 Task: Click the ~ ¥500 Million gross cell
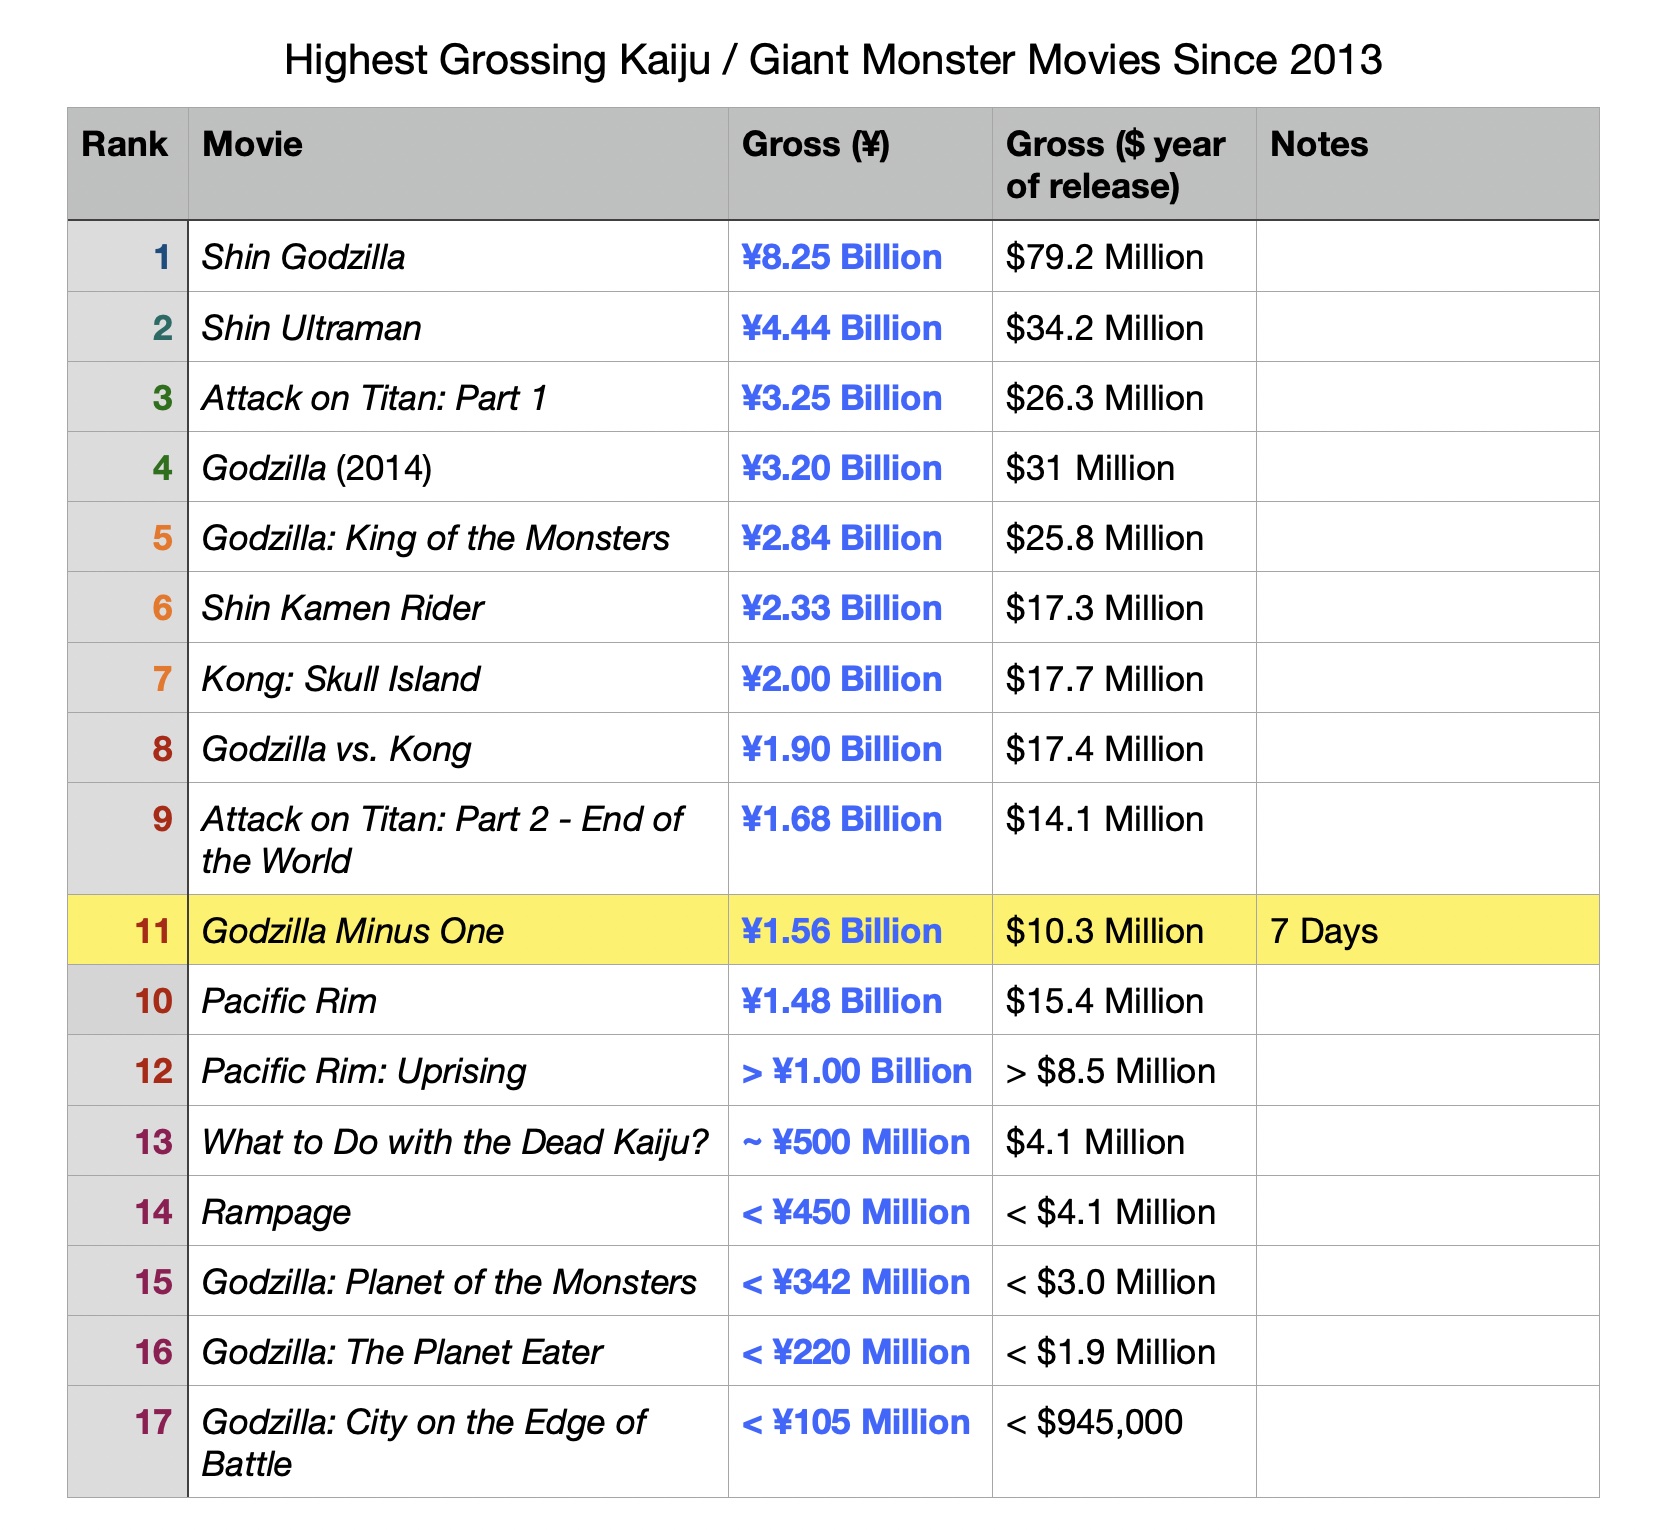click(x=856, y=1142)
